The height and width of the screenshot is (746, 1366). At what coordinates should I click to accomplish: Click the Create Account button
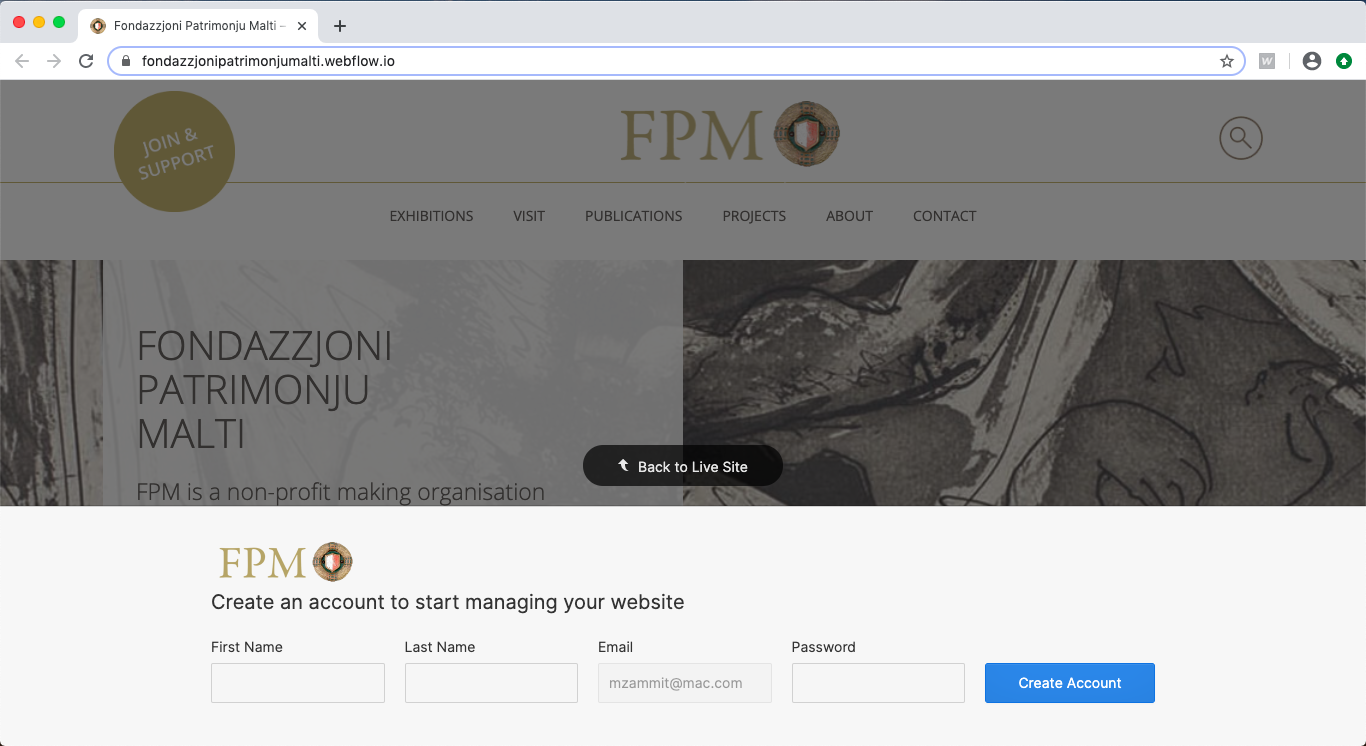click(x=1070, y=683)
